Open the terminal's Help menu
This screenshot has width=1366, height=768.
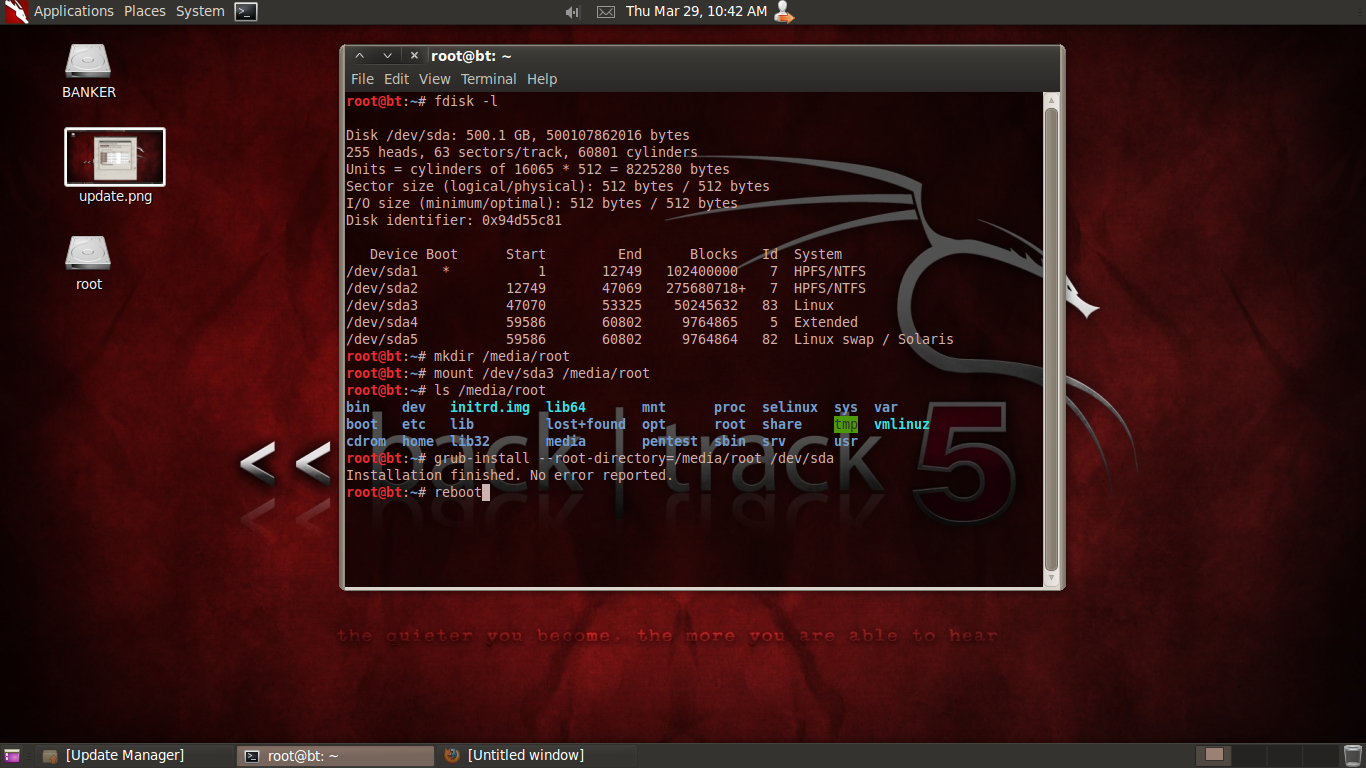point(542,79)
